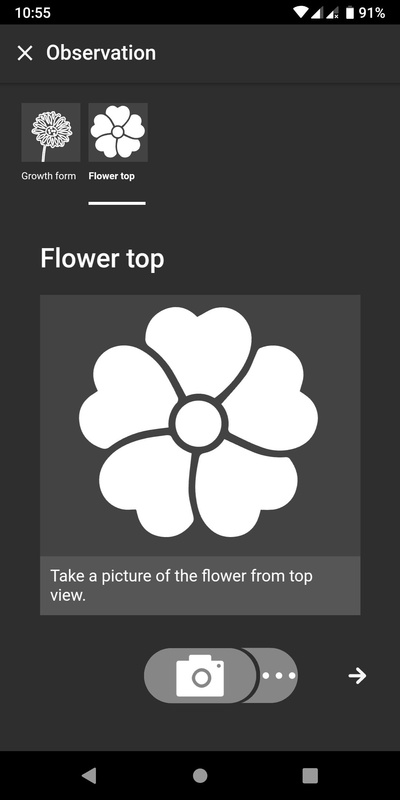Tap the cellular signal status icon
Image resolution: width=400 pixels, height=800 pixels.
[317, 13]
